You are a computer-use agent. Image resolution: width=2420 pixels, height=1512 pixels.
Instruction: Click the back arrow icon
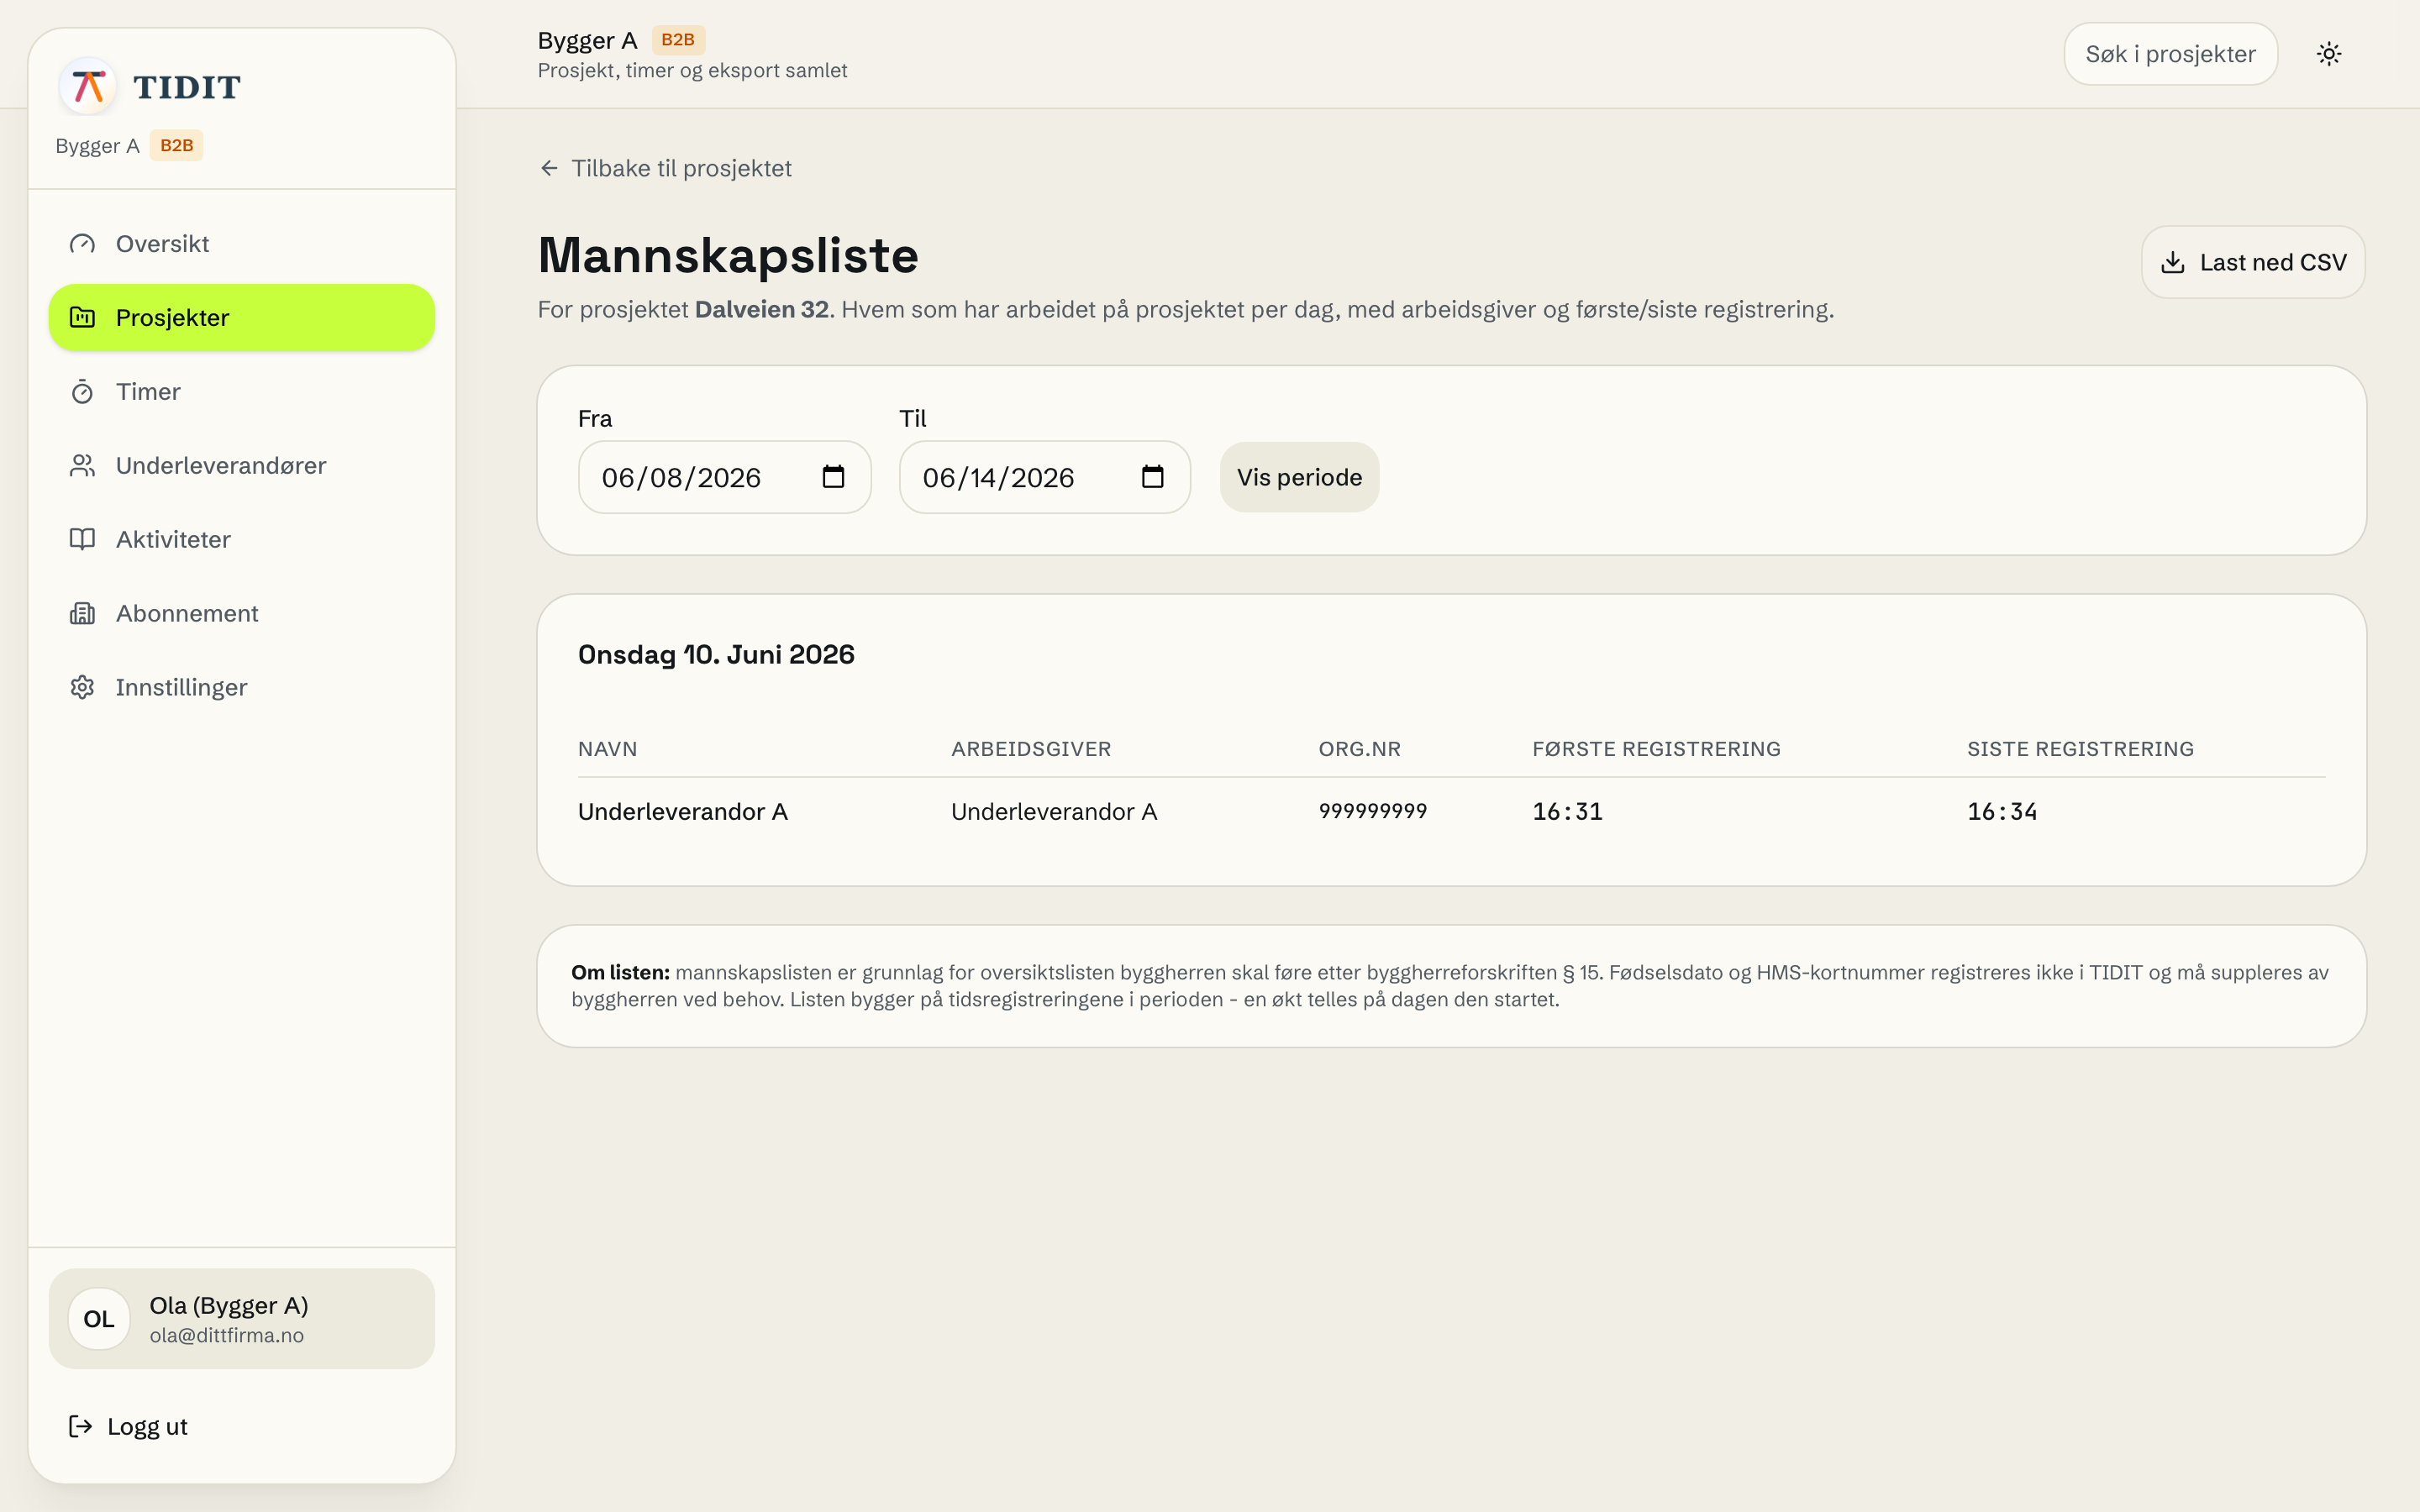coord(549,168)
